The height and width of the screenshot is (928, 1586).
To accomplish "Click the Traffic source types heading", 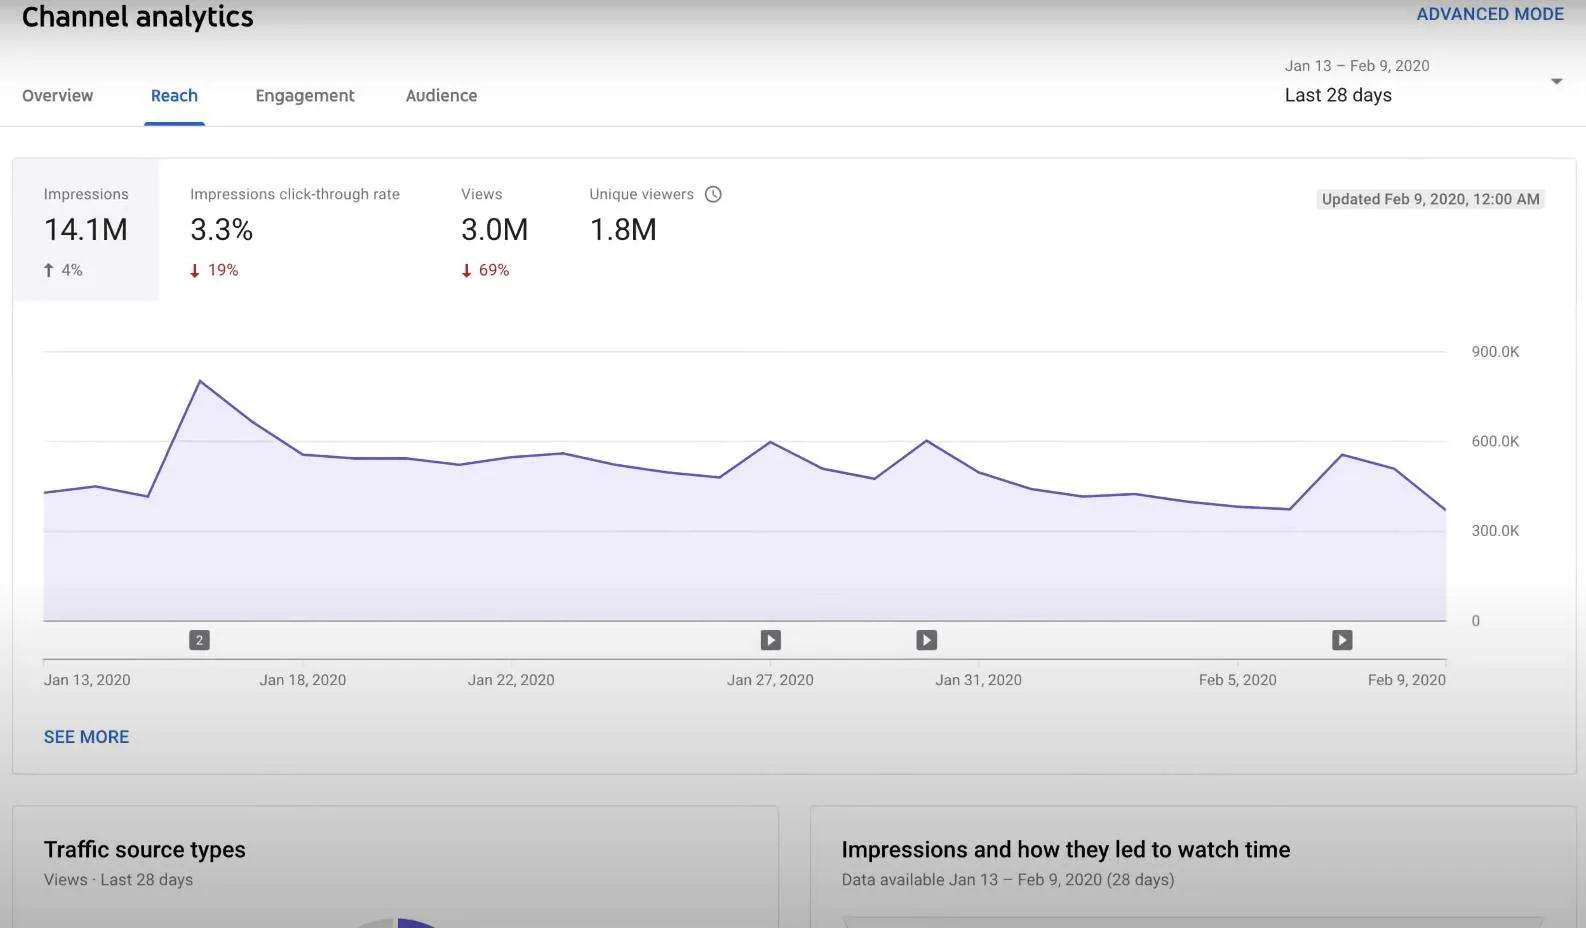I will 145,849.
